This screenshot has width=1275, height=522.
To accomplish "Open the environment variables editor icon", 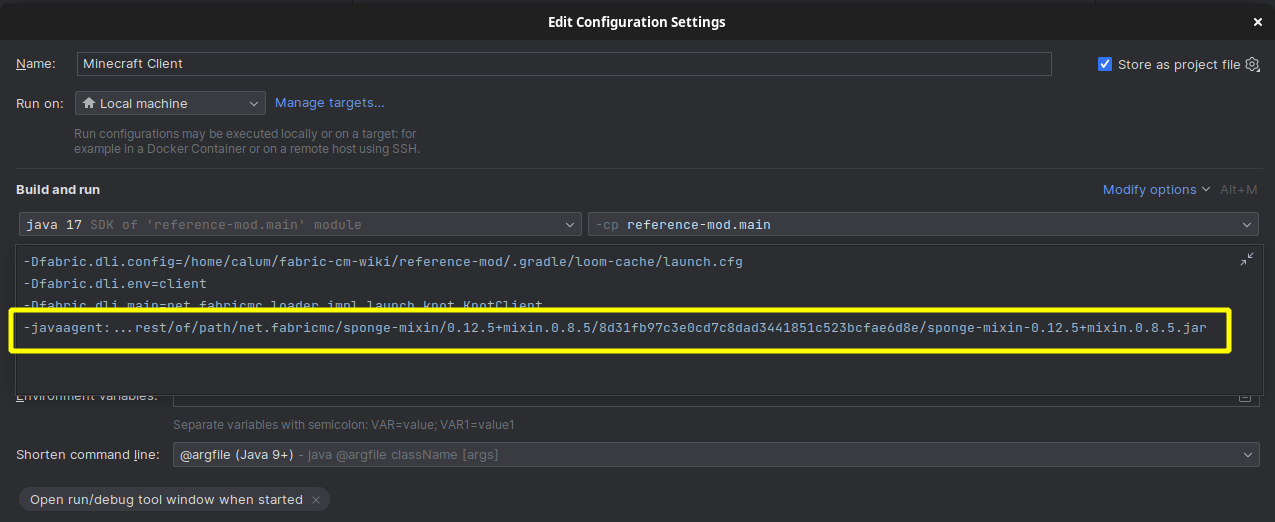I will point(1245,397).
